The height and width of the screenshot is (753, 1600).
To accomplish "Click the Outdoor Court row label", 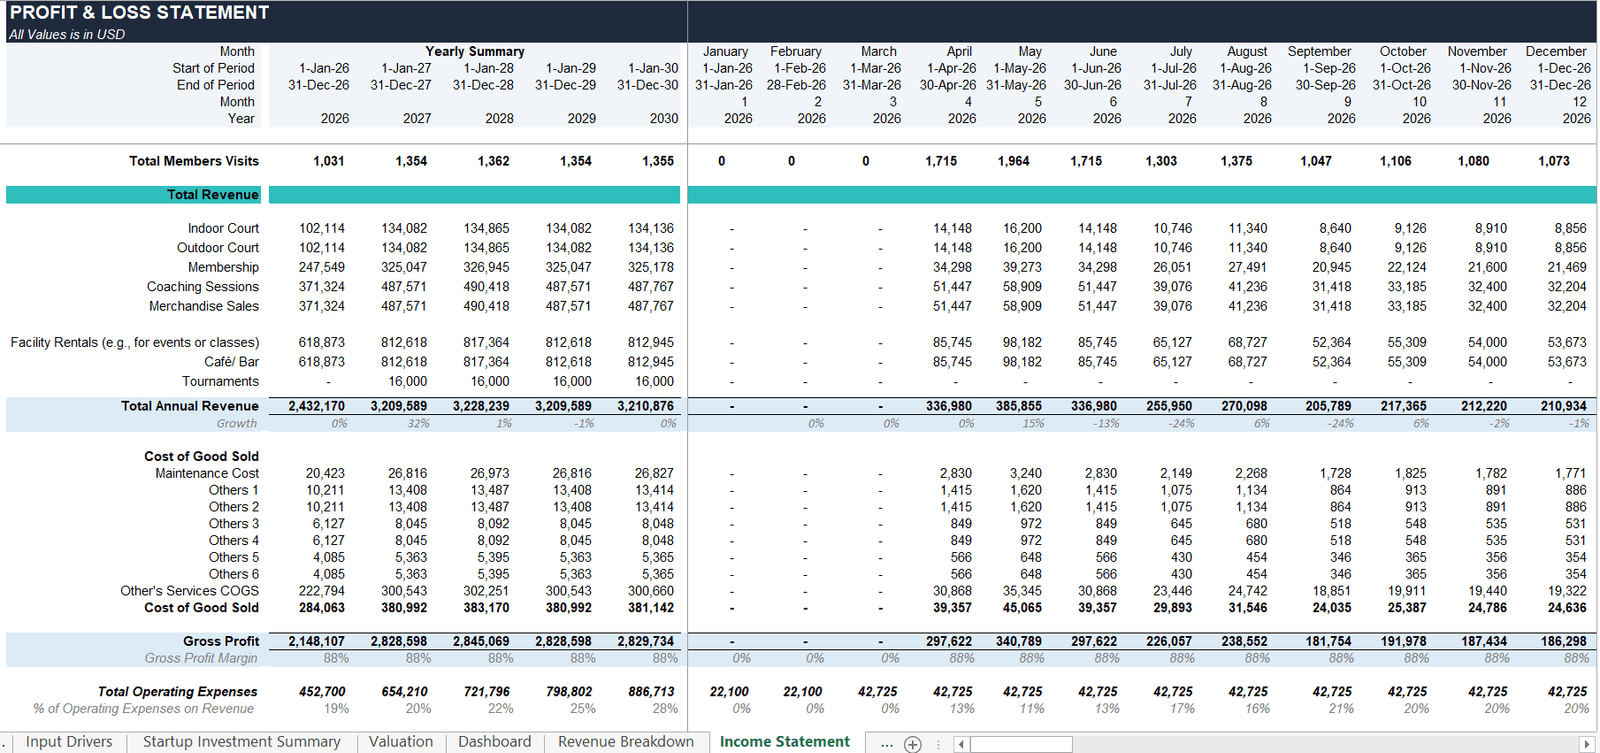I will click(218, 248).
